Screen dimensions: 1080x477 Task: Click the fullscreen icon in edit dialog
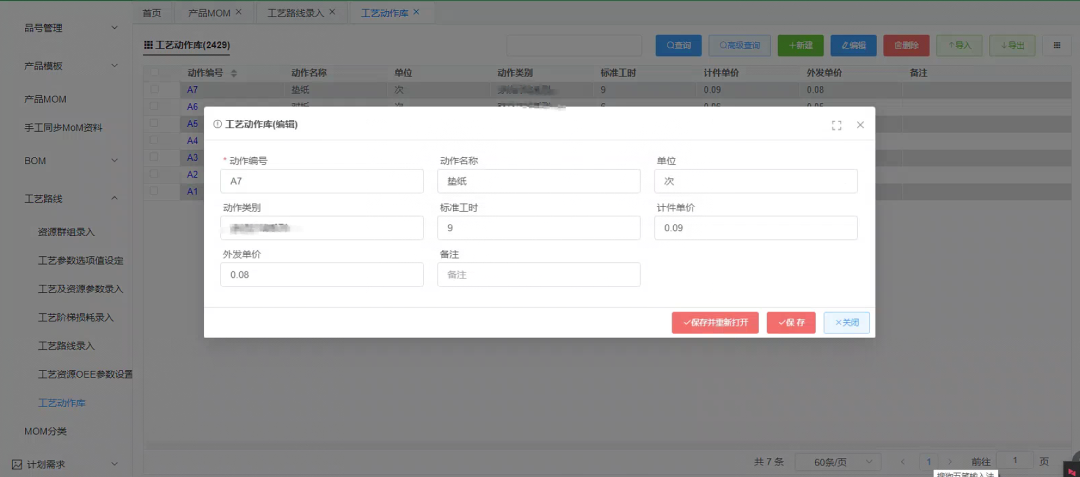pos(836,125)
